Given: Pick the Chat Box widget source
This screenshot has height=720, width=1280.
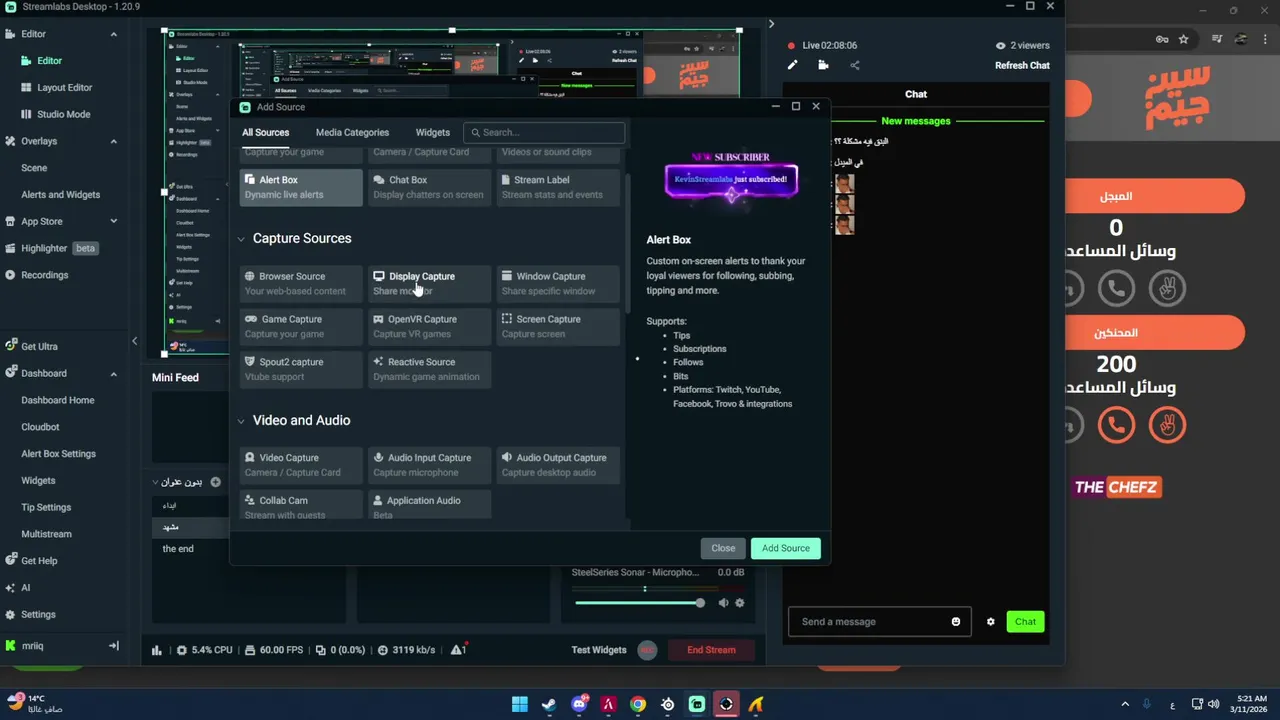Looking at the screenshot, I should click(x=430, y=187).
